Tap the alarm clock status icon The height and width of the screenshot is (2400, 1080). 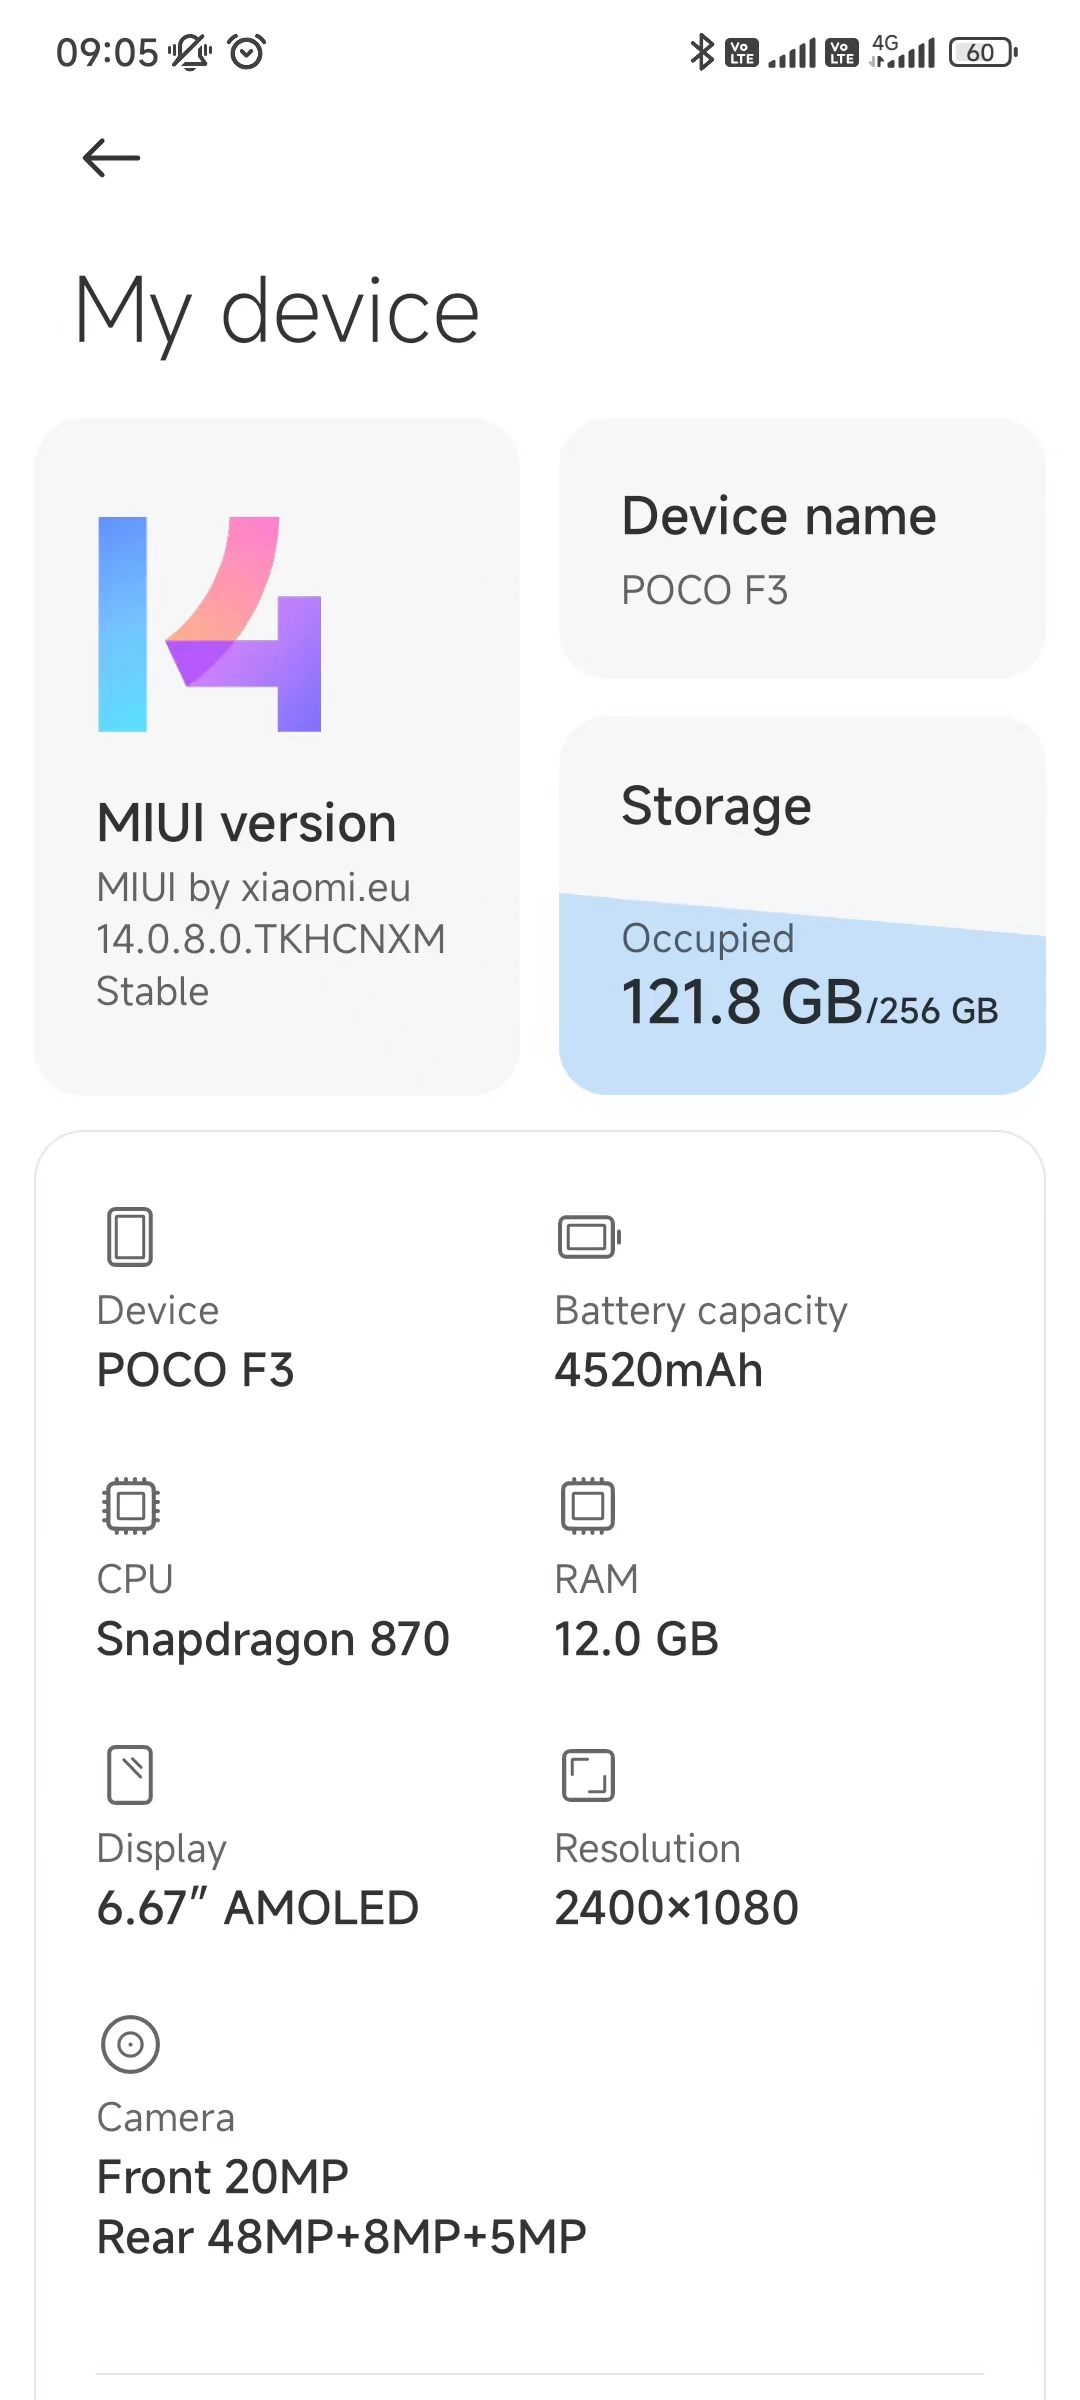point(246,52)
